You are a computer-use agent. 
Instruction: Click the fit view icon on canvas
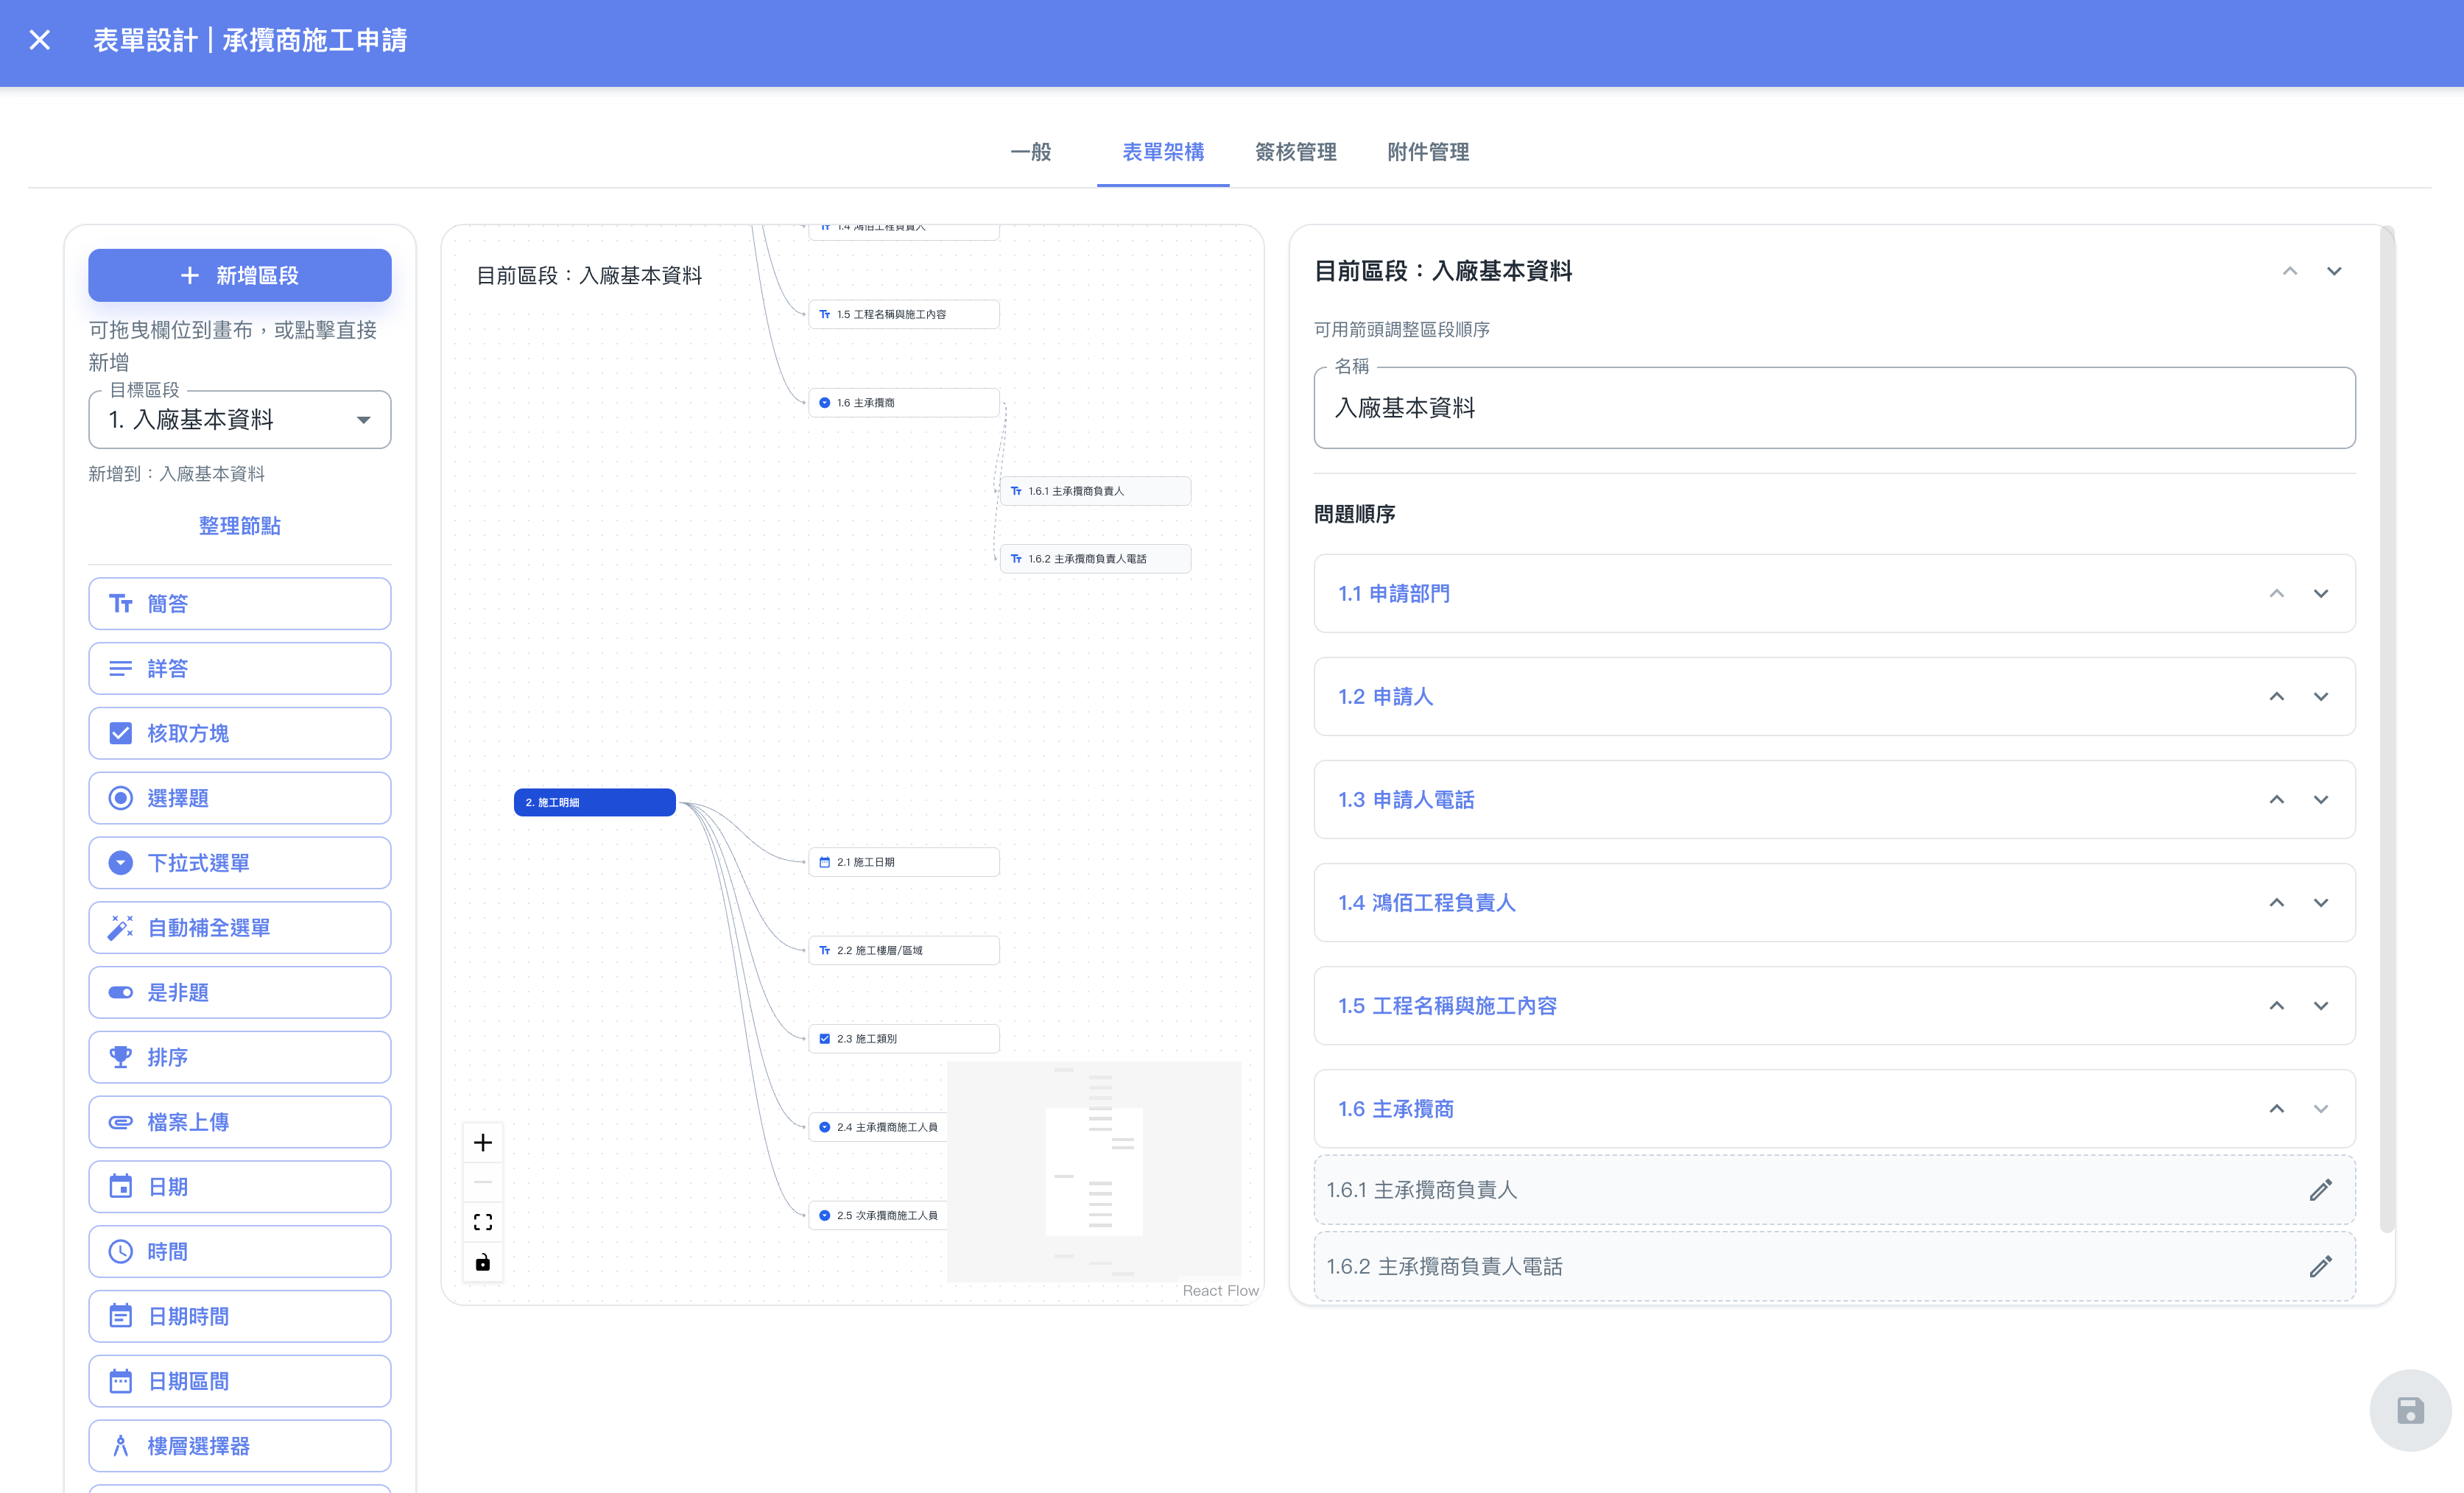coord(483,1222)
